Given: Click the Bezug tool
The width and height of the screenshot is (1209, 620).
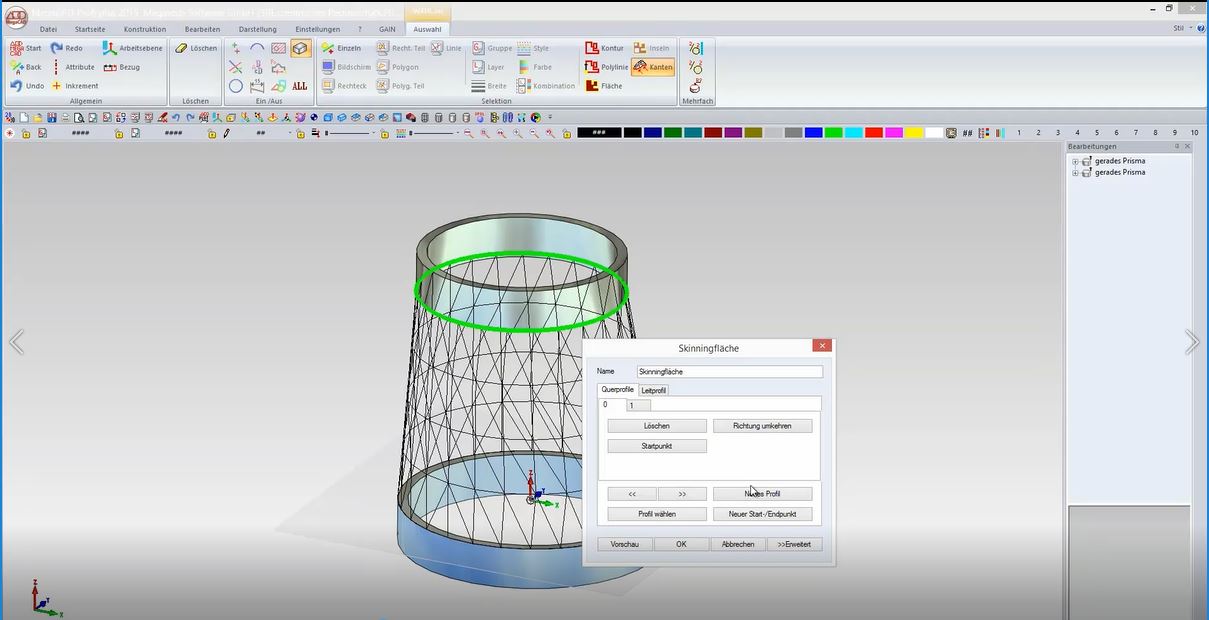Looking at the screenshot, I should (122, 67).
